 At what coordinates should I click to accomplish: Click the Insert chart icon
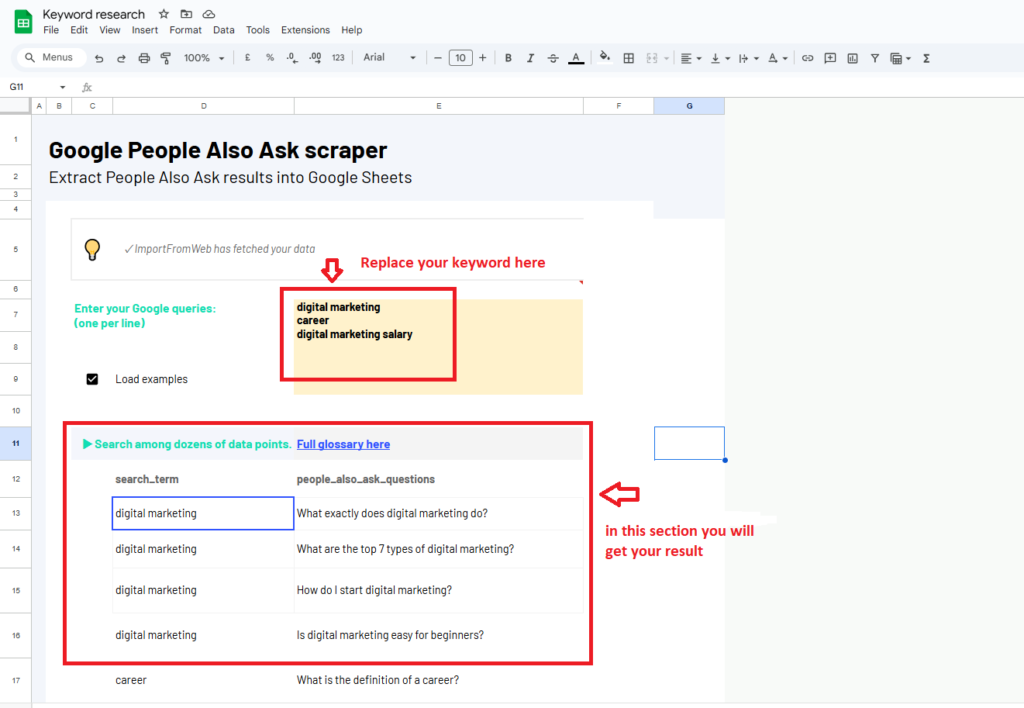coord(853,58)
